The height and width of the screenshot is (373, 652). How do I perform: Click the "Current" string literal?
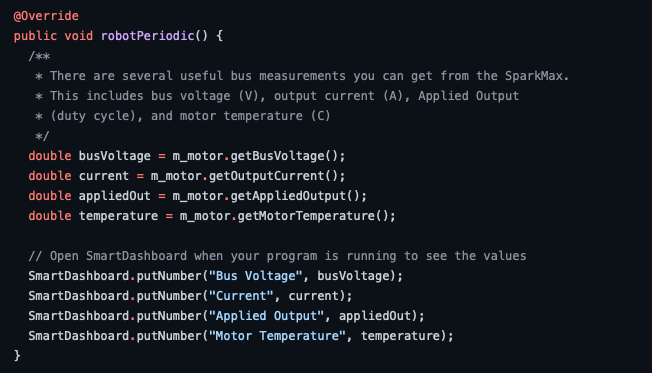click(x=241, y=296)
